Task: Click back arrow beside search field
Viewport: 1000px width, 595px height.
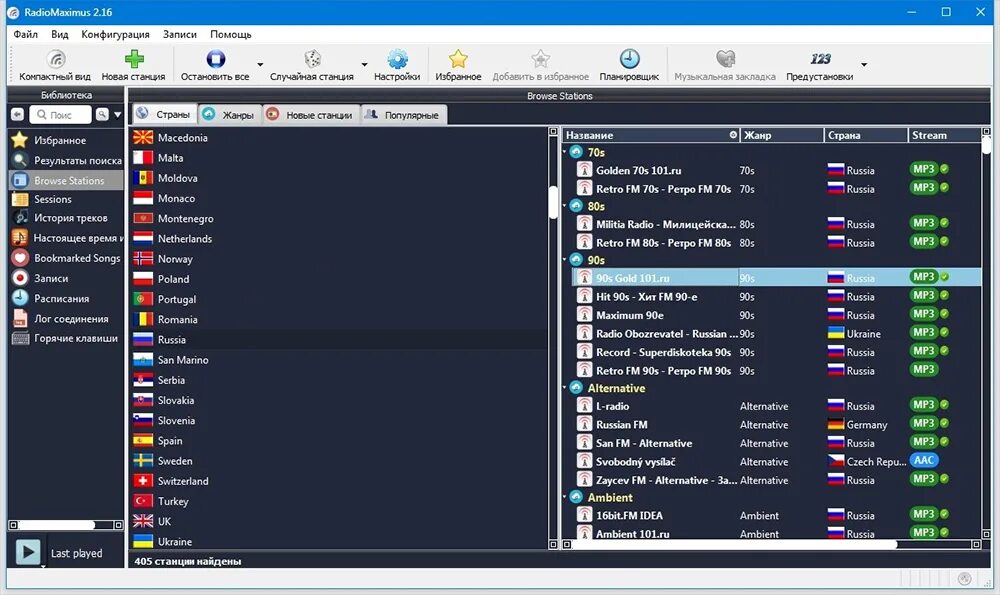Action: pos(17,114)
